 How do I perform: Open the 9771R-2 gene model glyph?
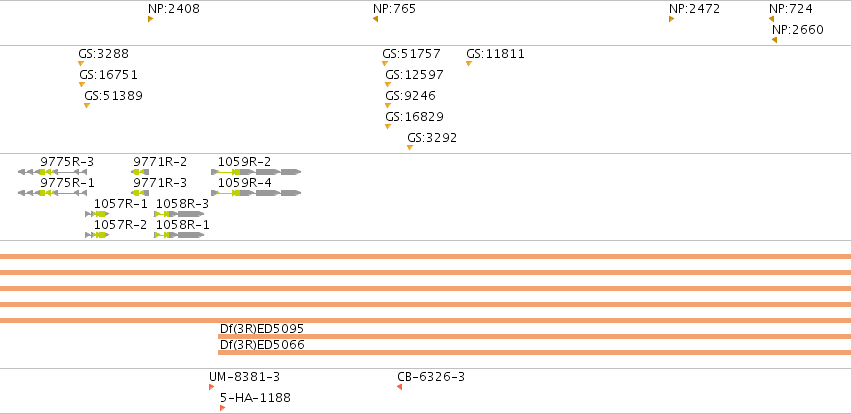tap(140, 172)
